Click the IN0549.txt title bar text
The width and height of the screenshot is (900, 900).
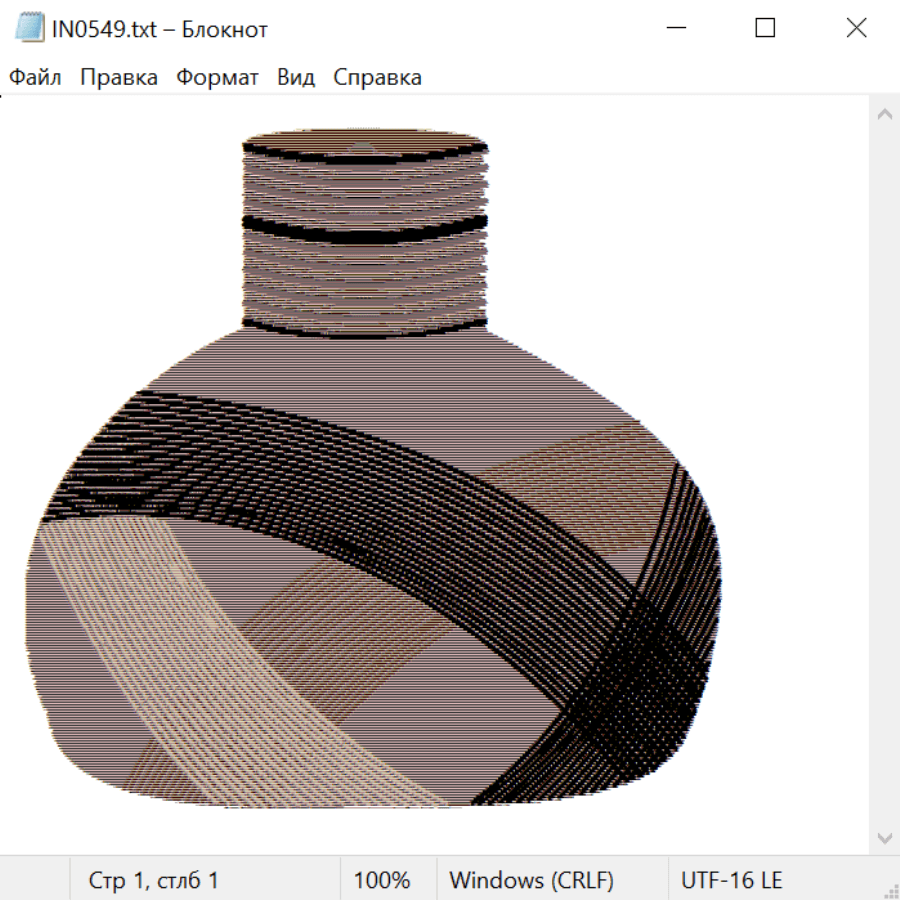pyautogui.click(x=159, y=29)
